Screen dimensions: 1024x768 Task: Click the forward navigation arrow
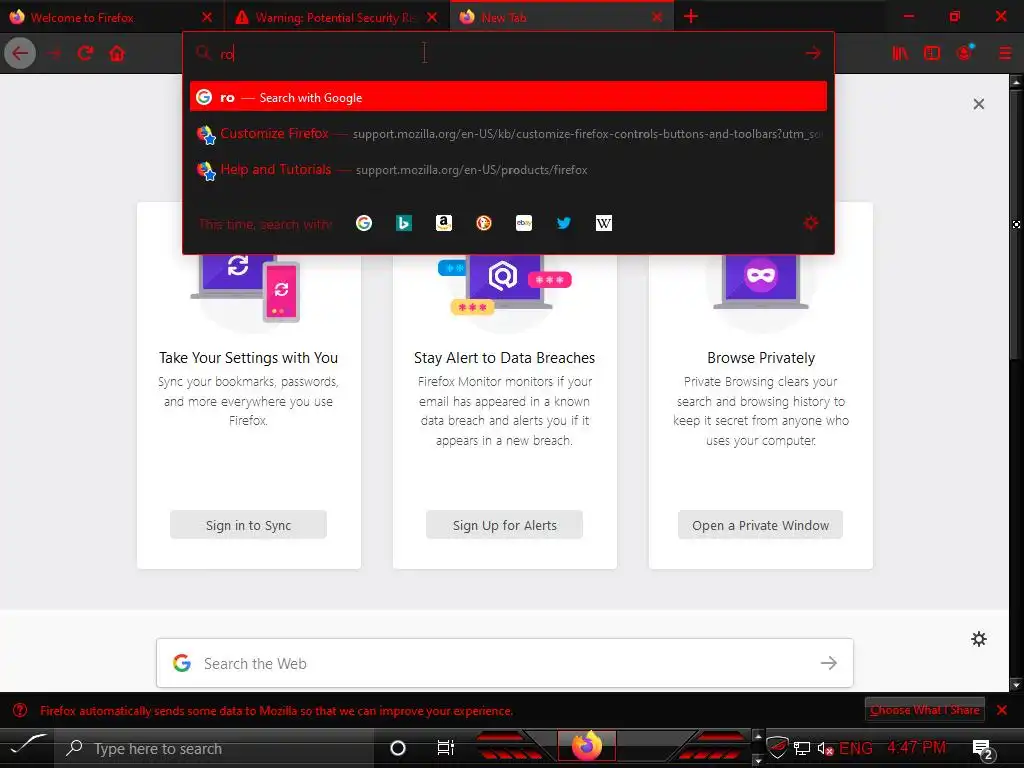[x=54, y=54]
